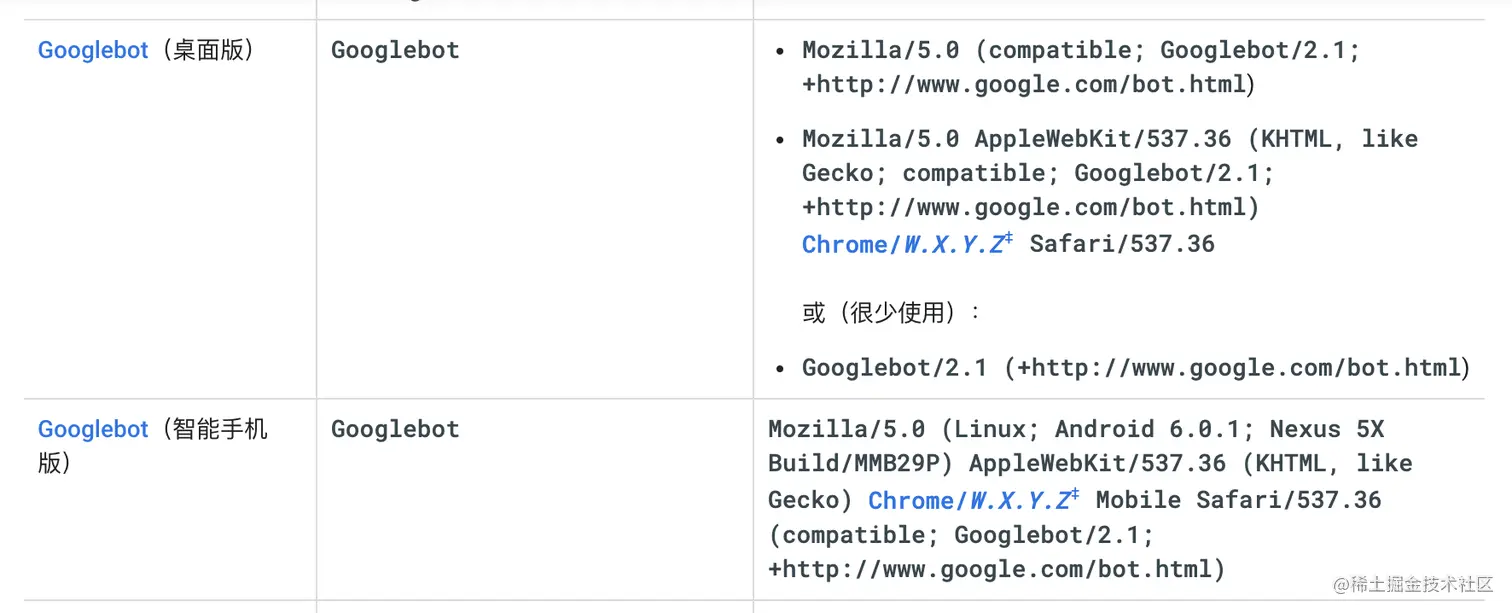Click the Googlebot token in desktop row

coord(395,50)
